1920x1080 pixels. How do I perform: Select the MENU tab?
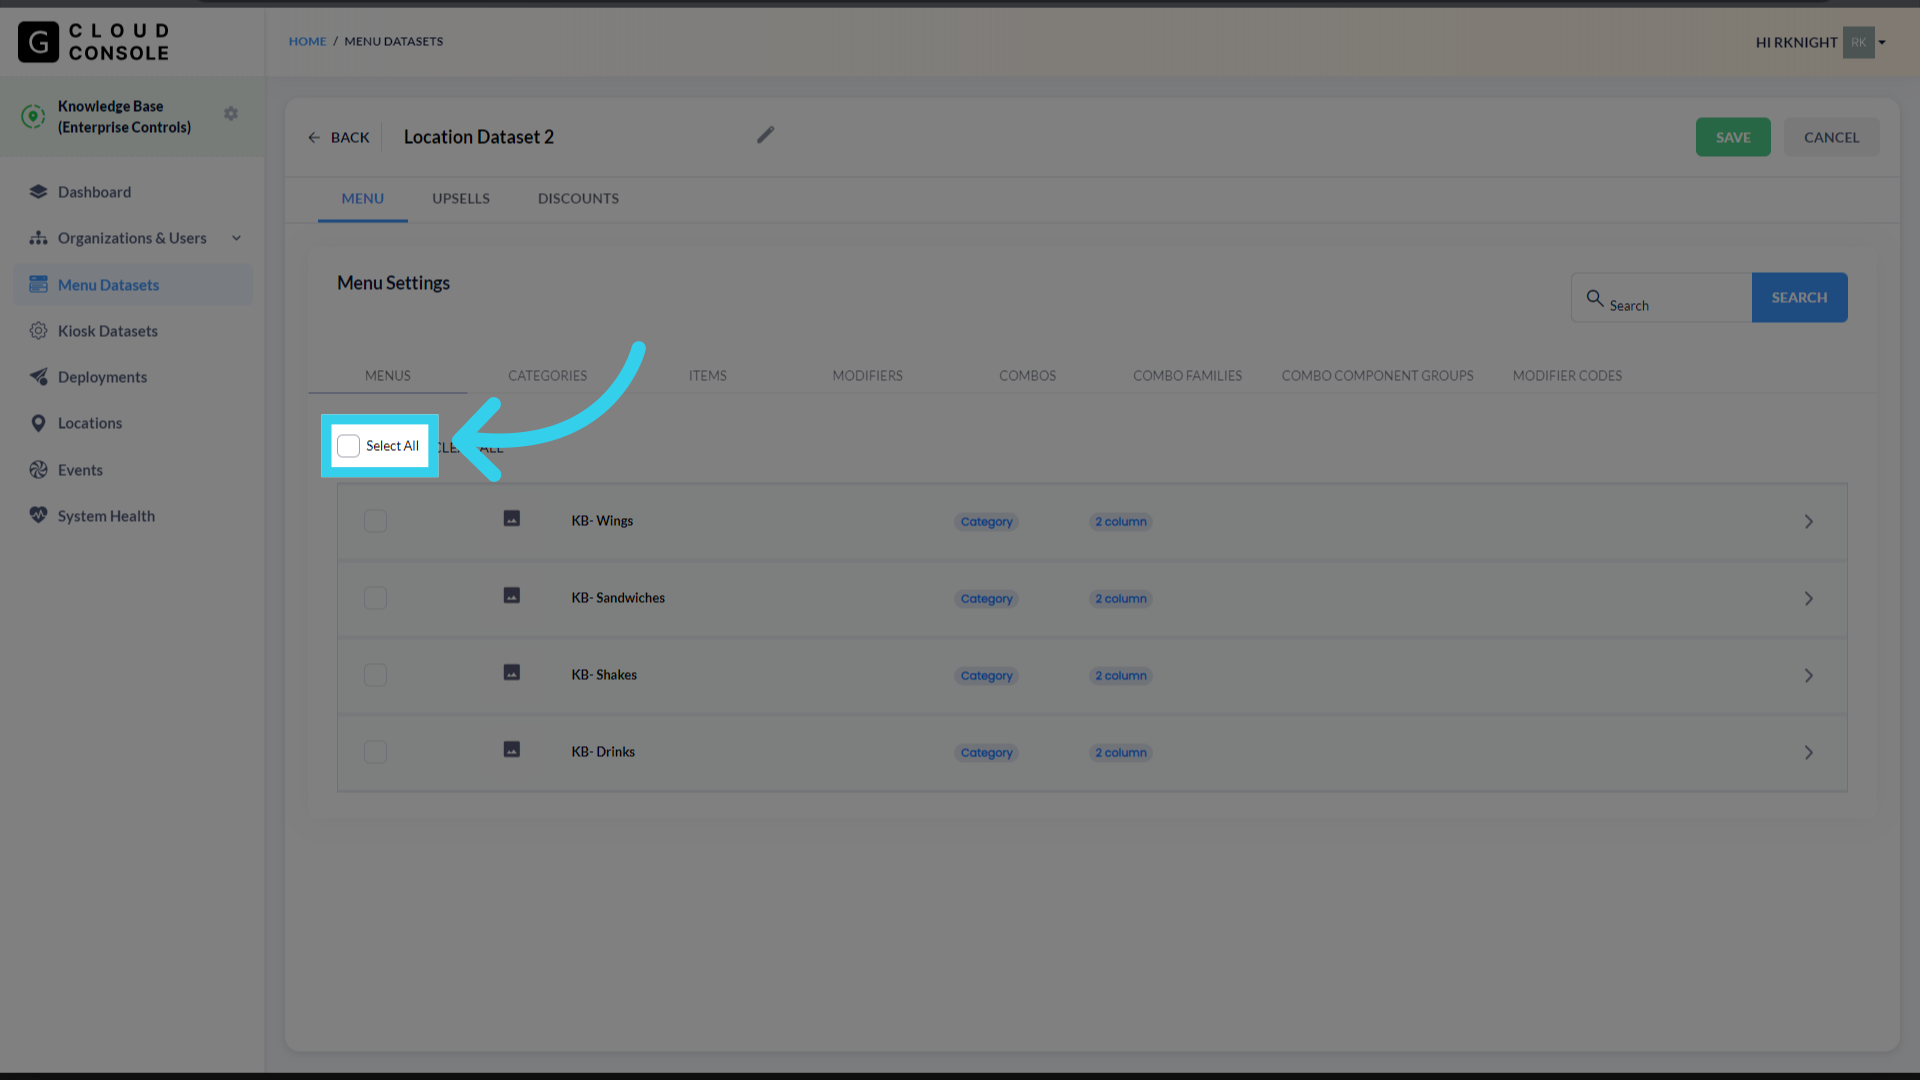coord(362,198)
